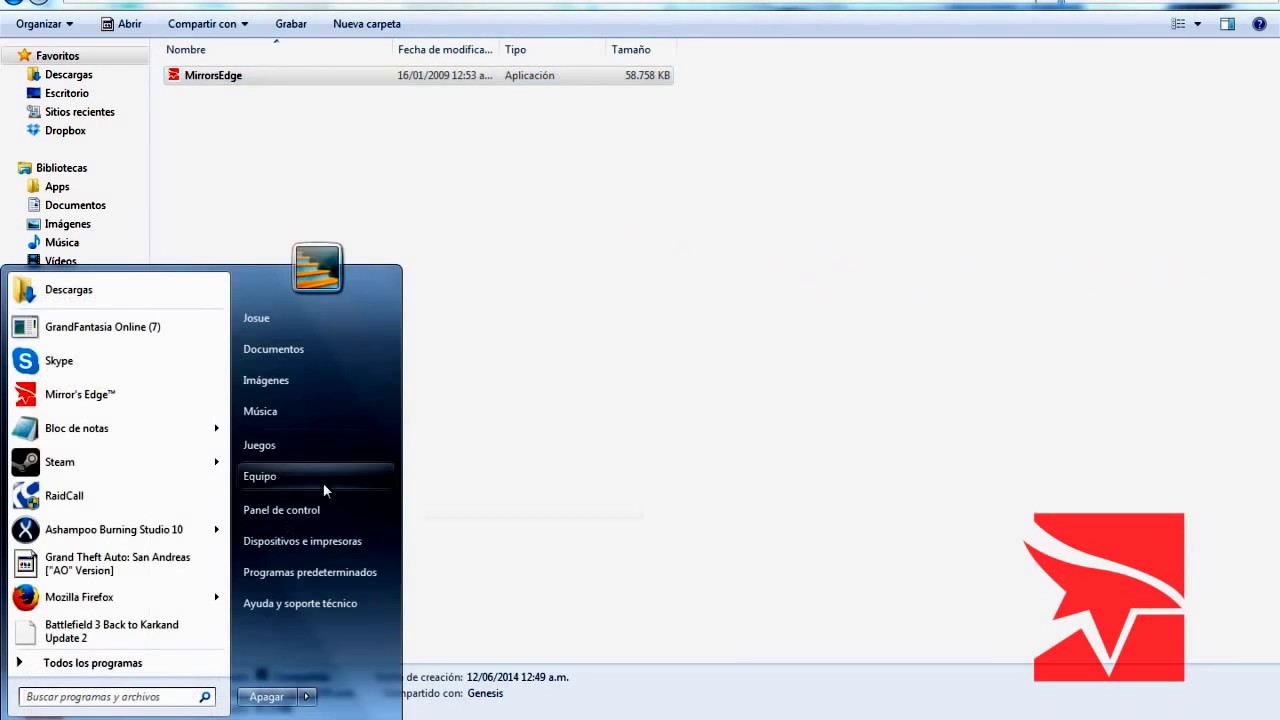1280x720 pixels.
Task: Expand the Compartir con dropdown
Action: [x=208, y=24]
